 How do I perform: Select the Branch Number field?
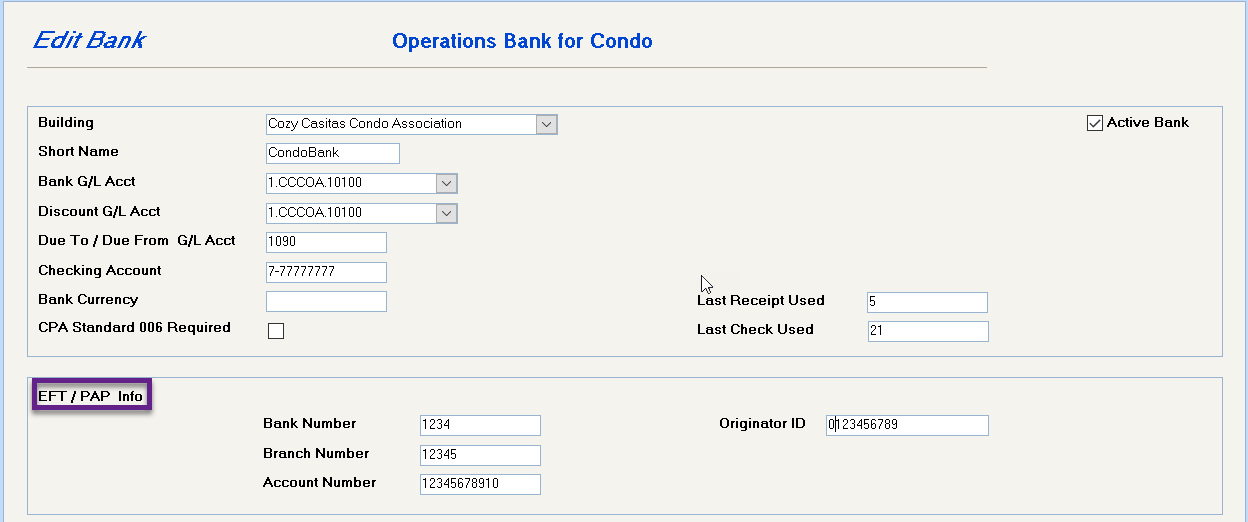click(x=480, y=455)
